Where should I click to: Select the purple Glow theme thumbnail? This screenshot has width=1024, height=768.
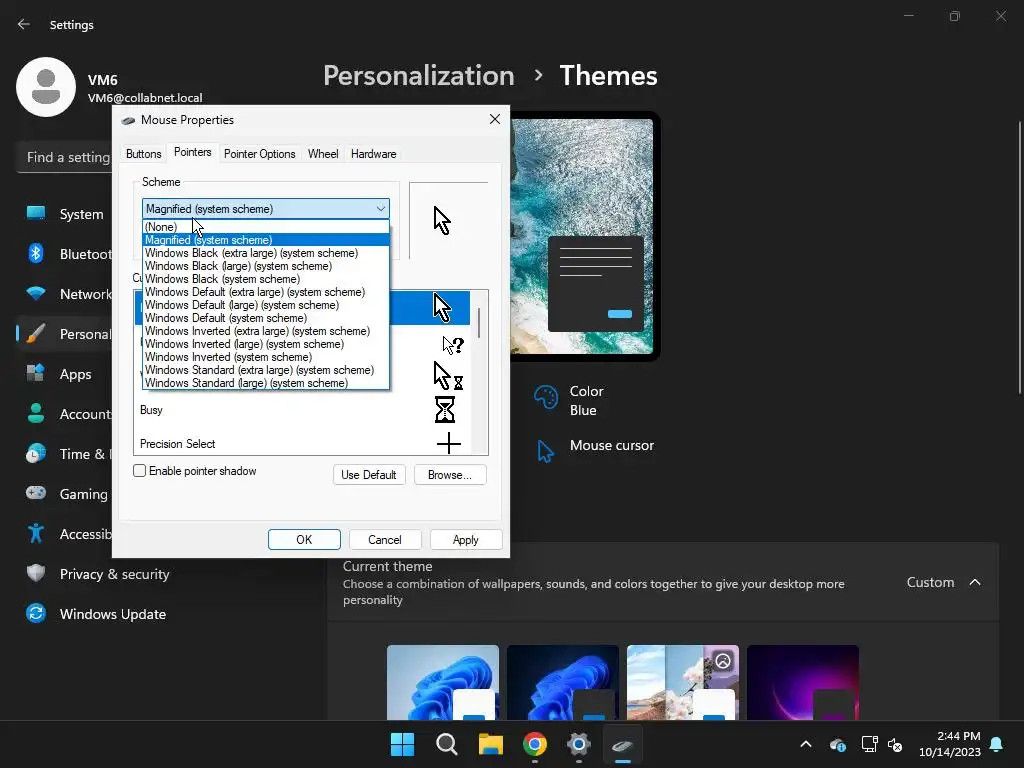point(803,682)
